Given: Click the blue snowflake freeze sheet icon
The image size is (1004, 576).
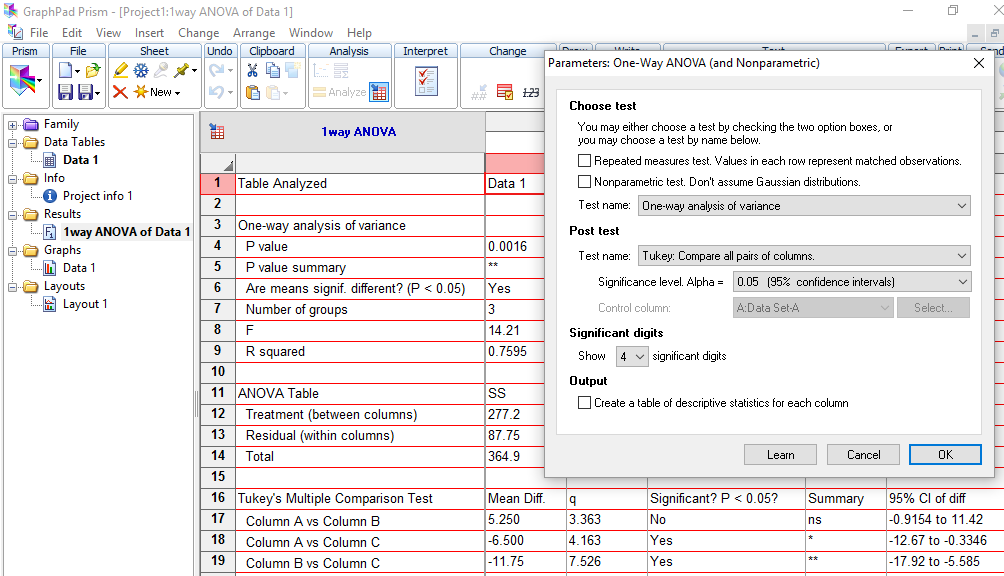Looking at the screenshot, I should (141, 70).
